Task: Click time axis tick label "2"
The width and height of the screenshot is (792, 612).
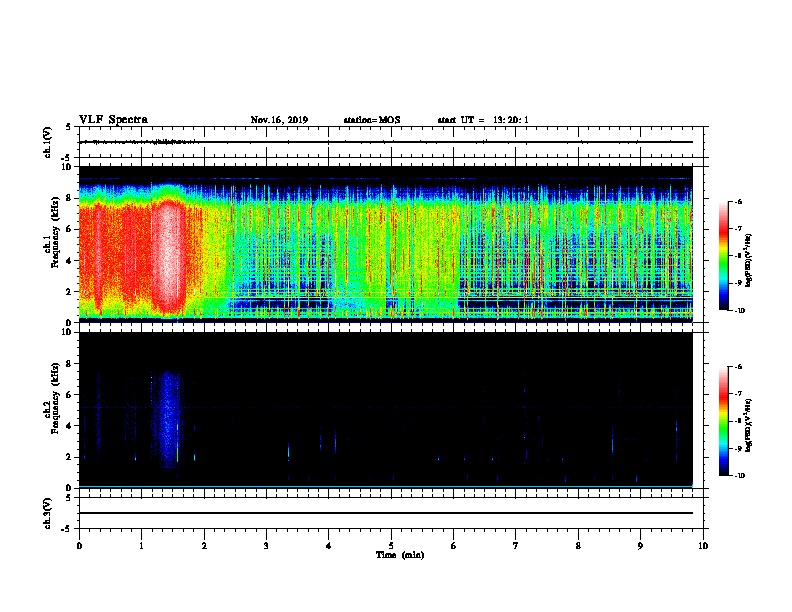Action: (204, 546)
